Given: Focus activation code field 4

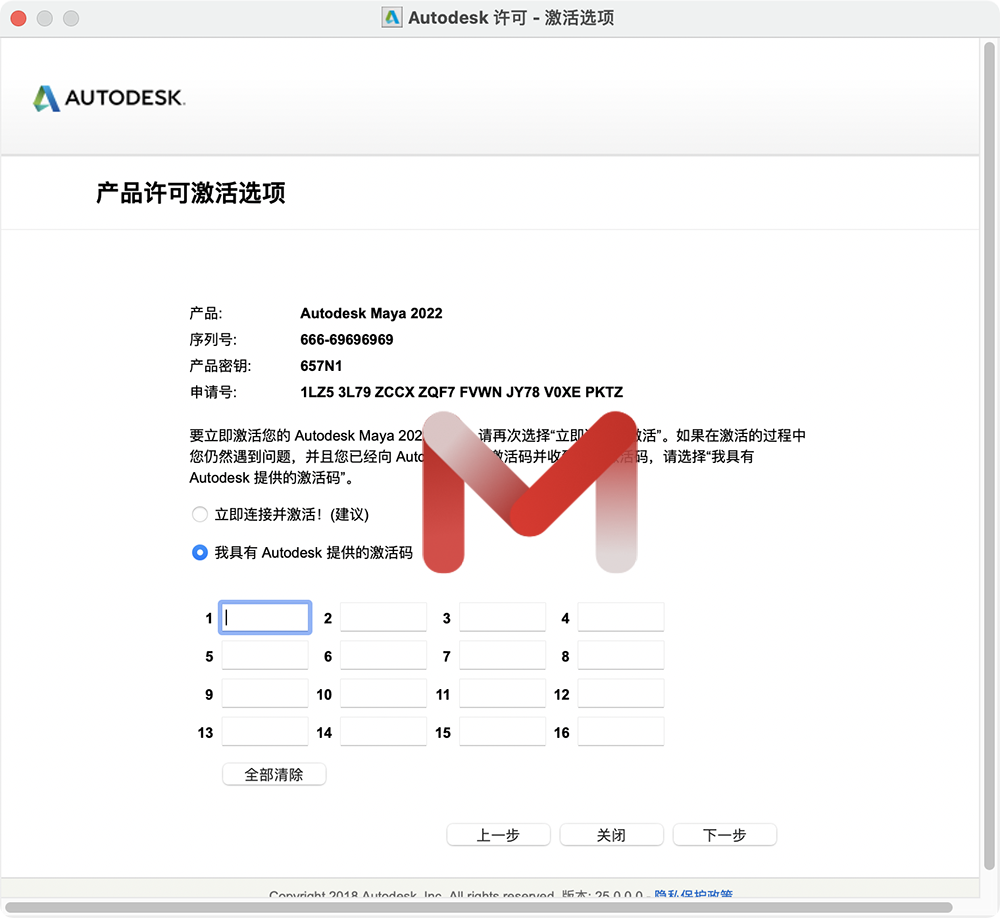Looking at the screenshot, I should [621, 618].
